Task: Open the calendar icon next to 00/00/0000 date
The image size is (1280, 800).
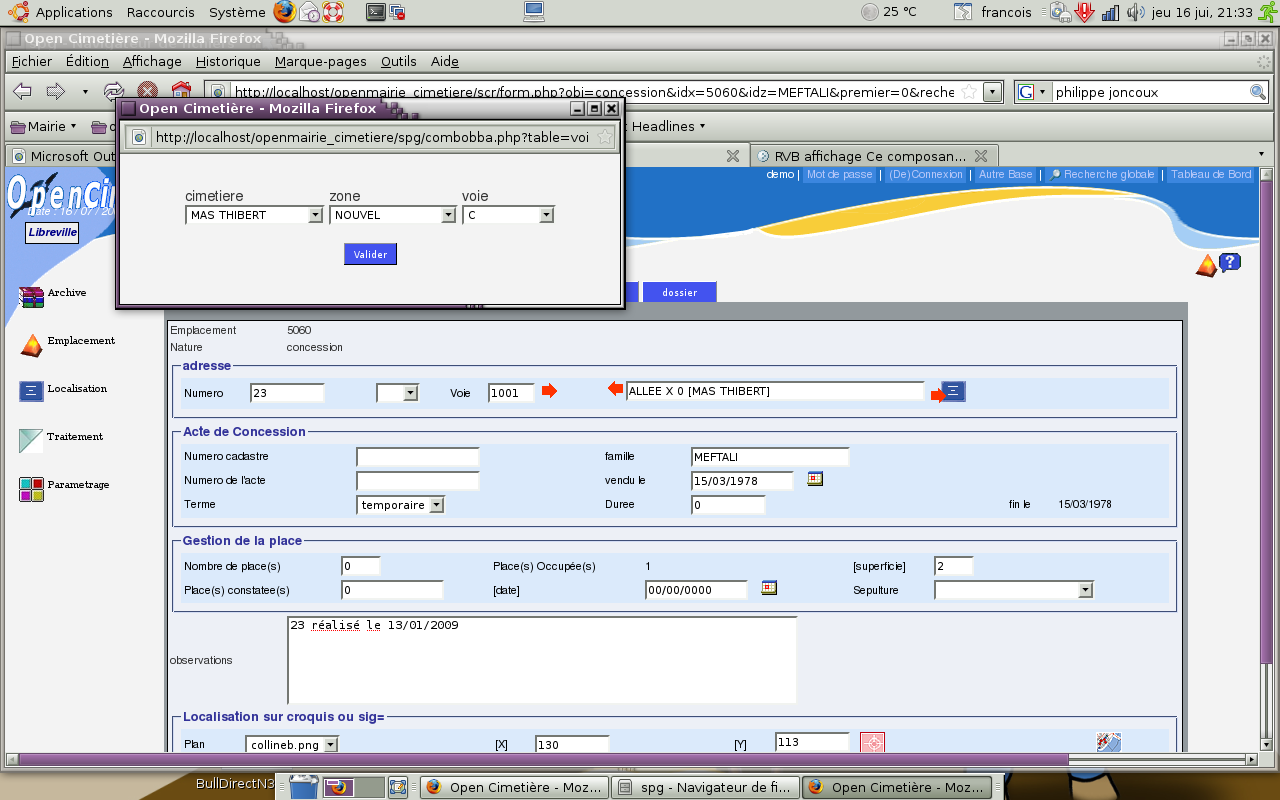Action: tap(769, 588)
